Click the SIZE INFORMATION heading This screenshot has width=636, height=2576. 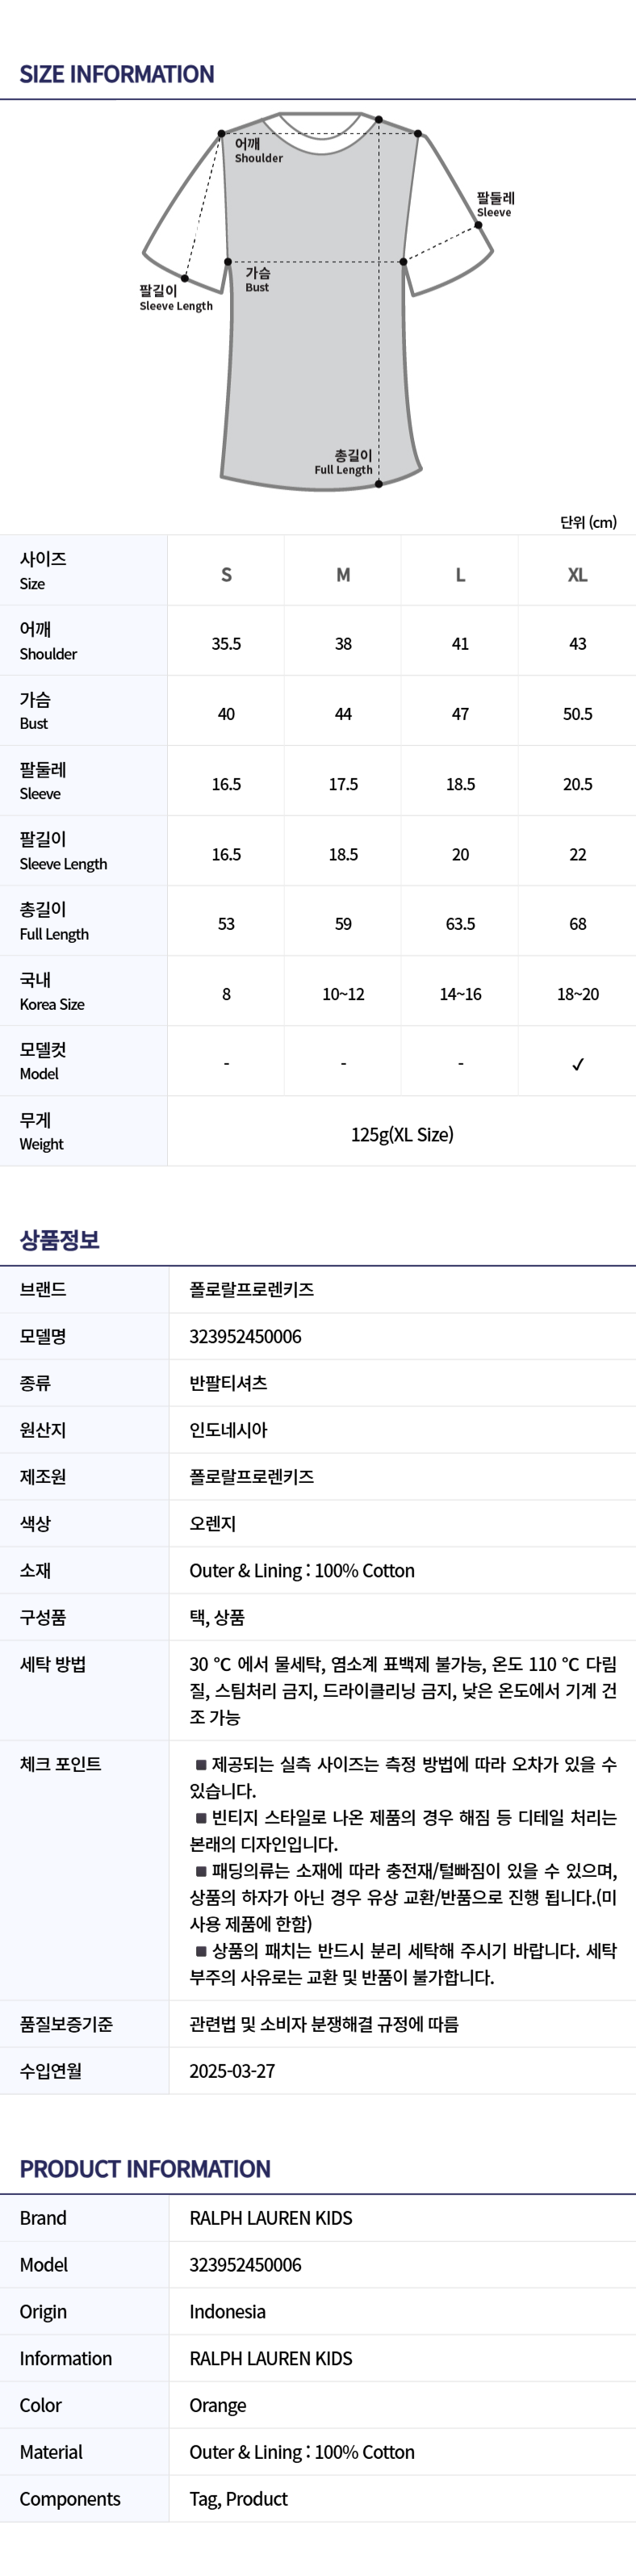[117, 74]
